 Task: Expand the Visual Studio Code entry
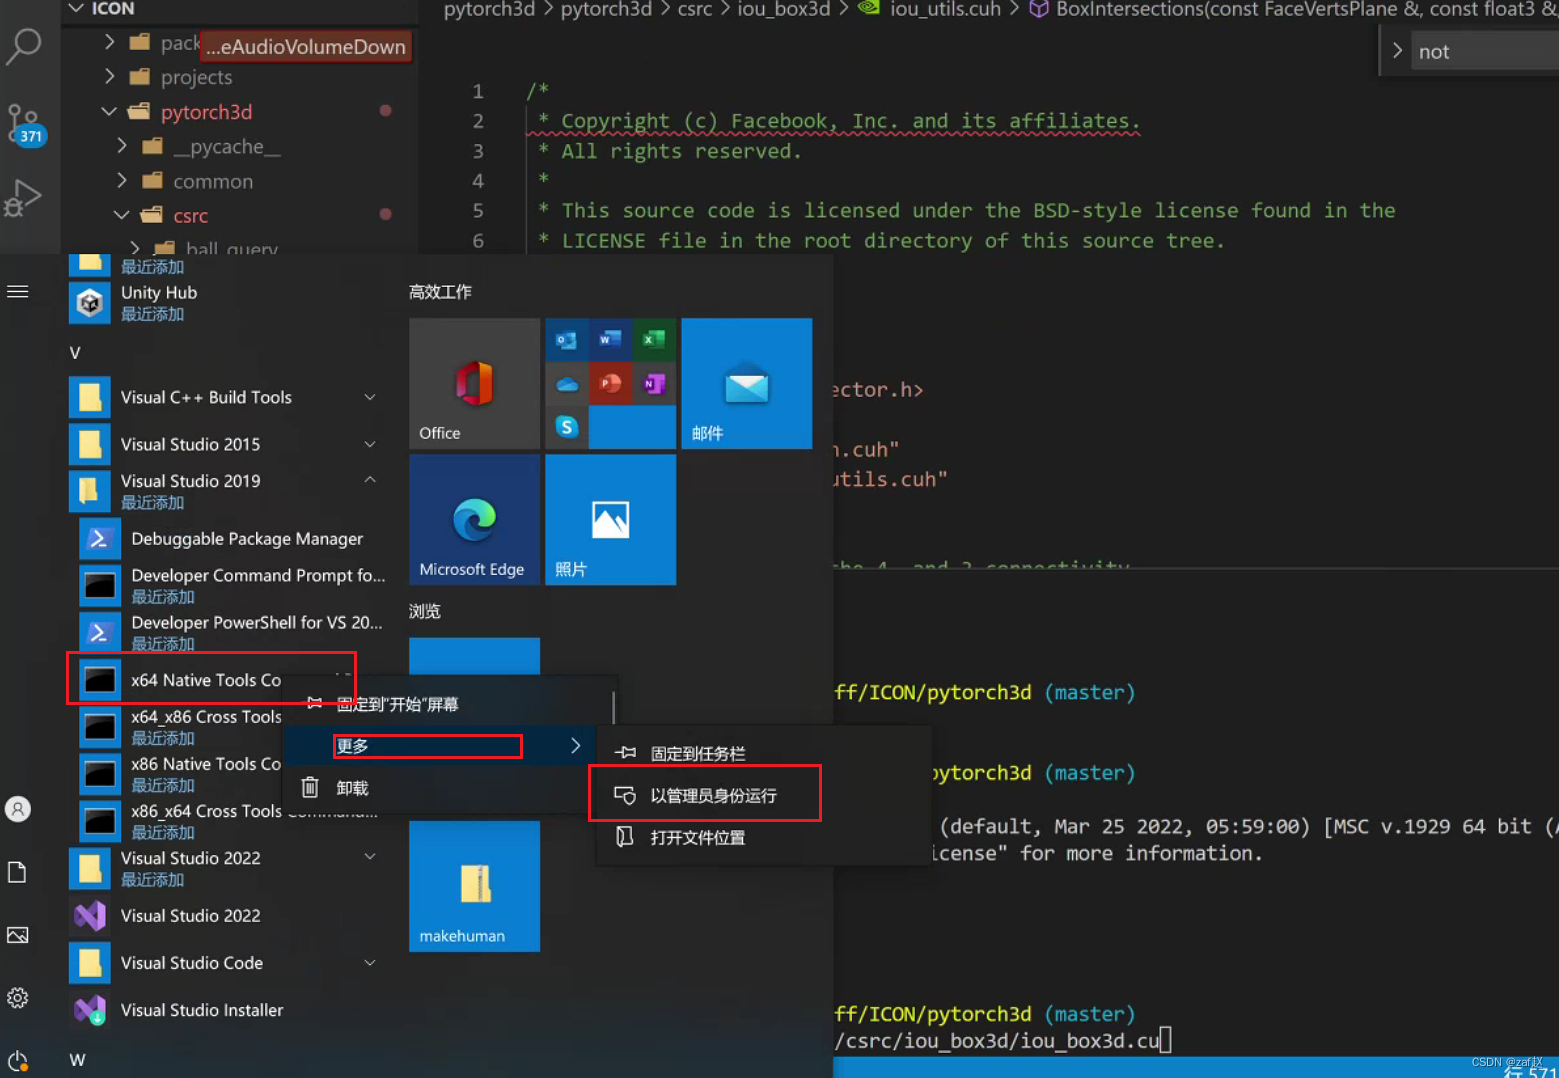(370, 962)
